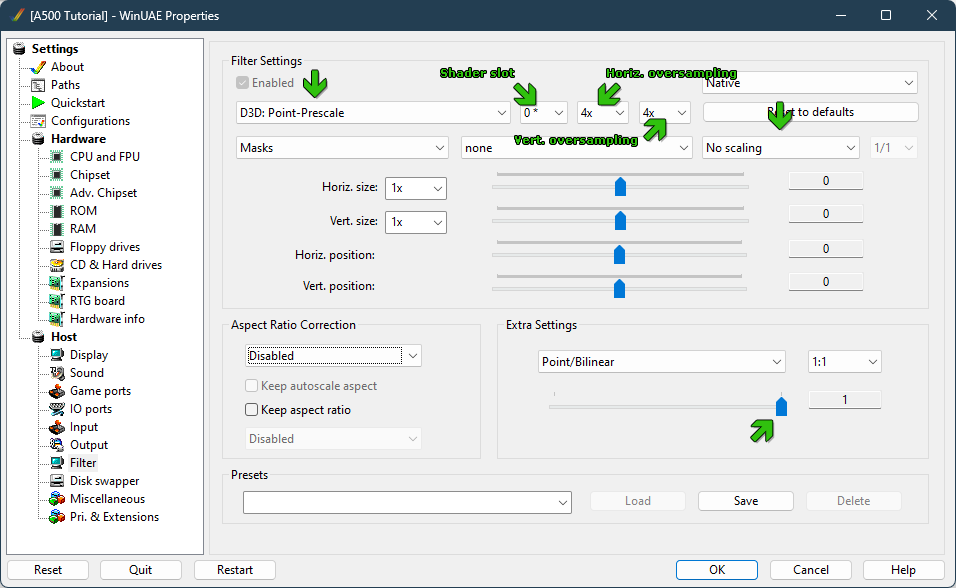956x588 pixels.
Task: Click the Game ports joystick icon
Action: [57, 391]
